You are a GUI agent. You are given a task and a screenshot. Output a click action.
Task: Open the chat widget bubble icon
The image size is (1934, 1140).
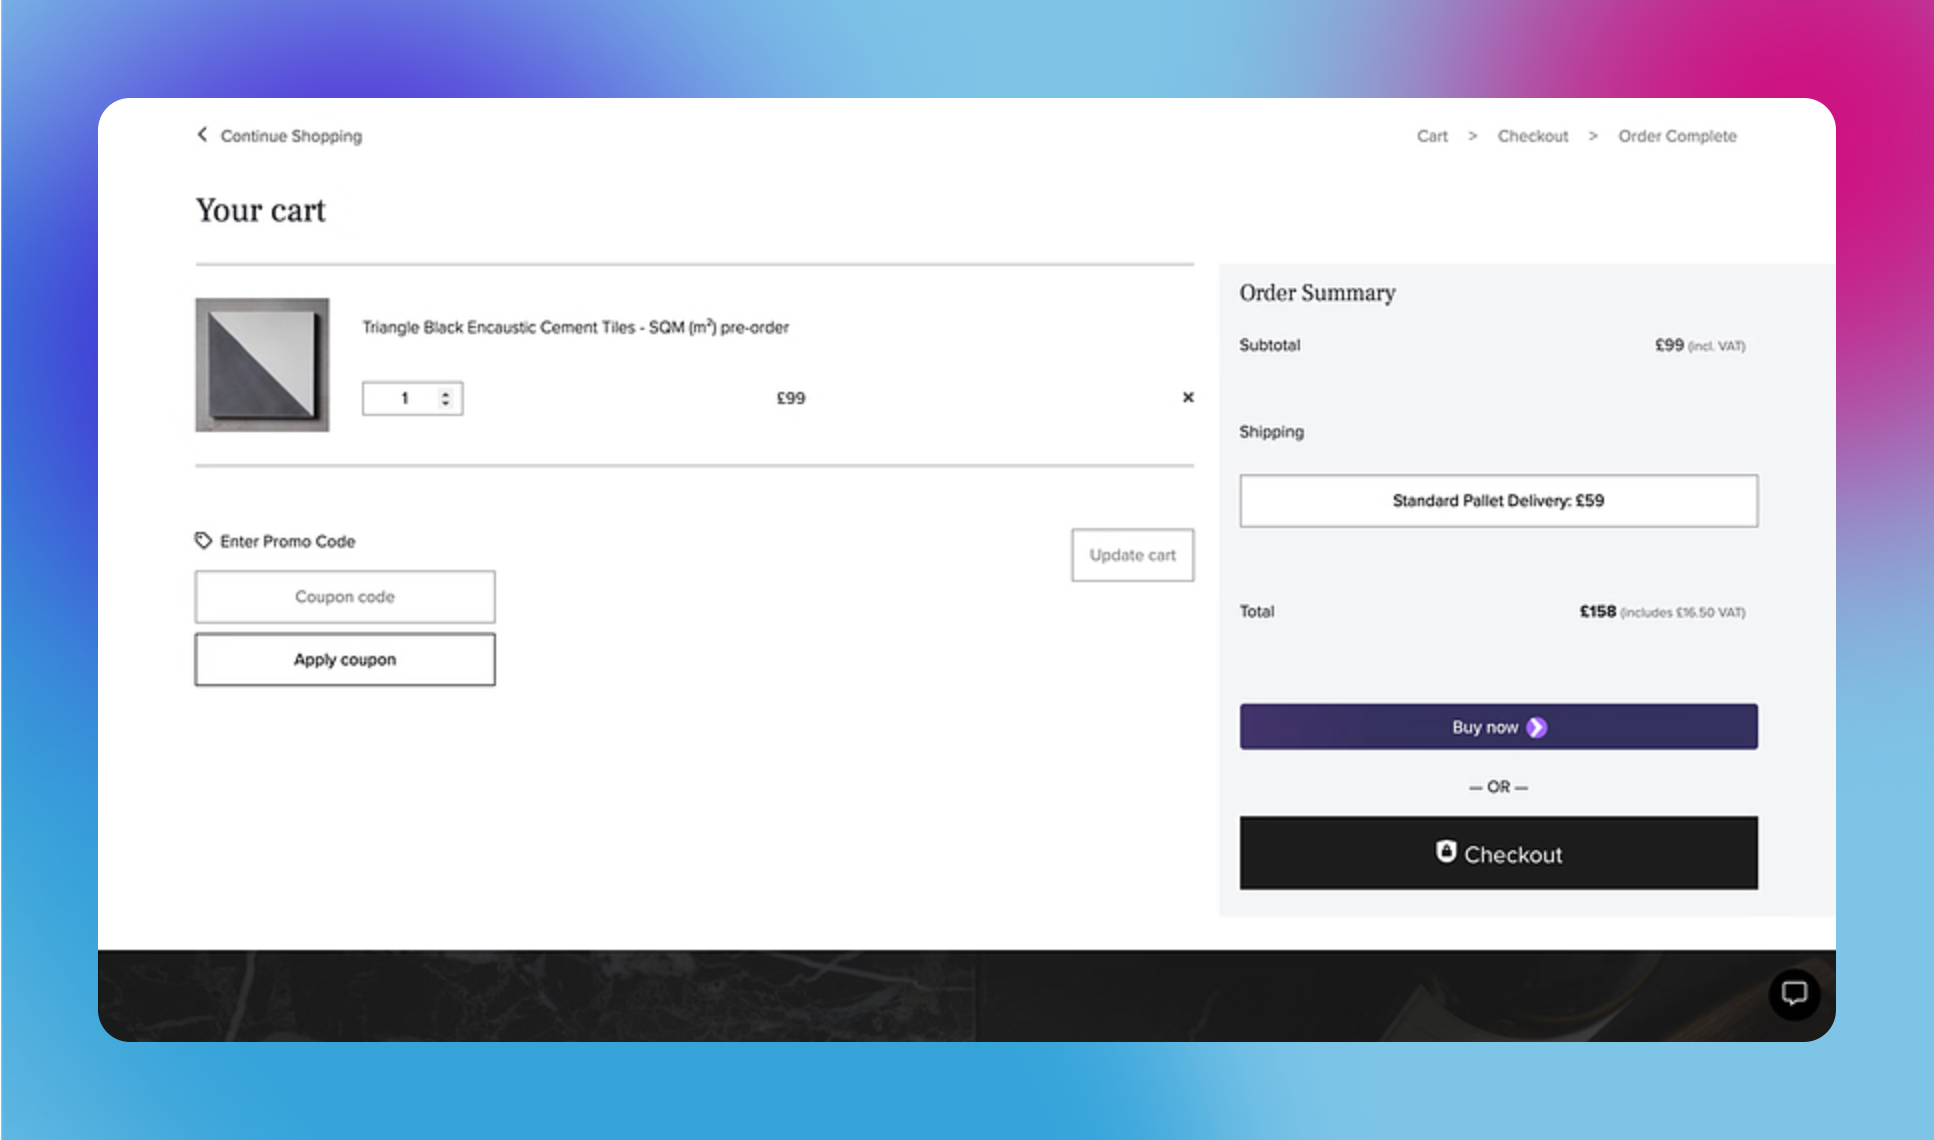(1794, 993)
